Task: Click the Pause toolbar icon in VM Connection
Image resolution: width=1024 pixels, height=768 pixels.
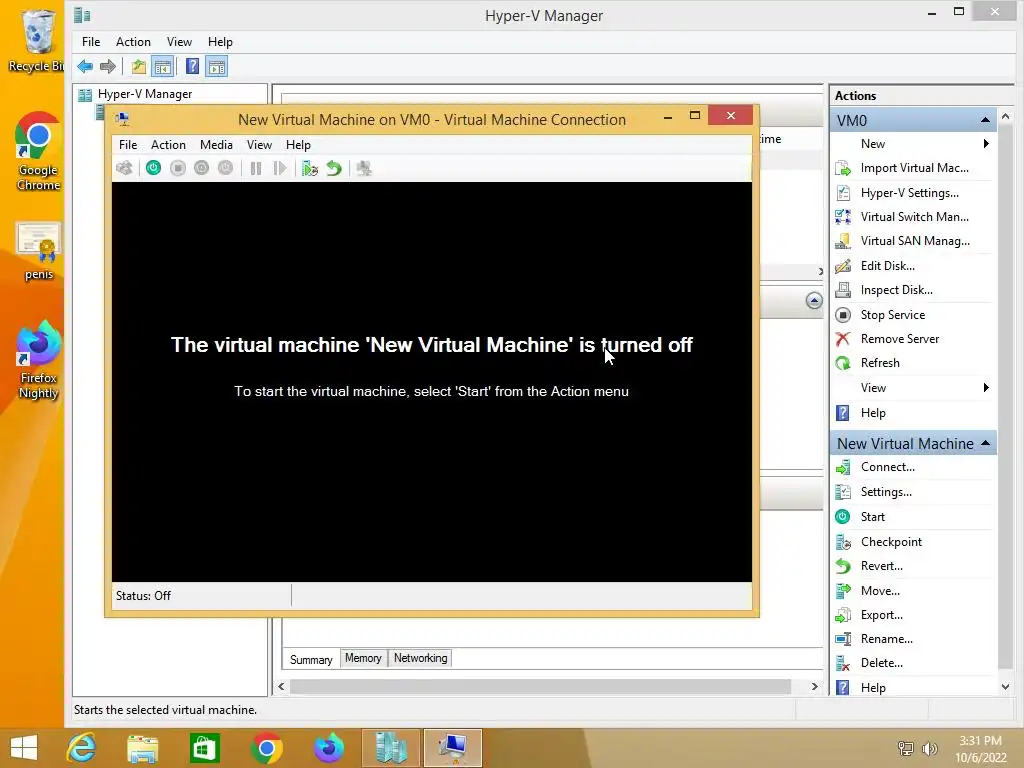Action: (x=255, y=168)
